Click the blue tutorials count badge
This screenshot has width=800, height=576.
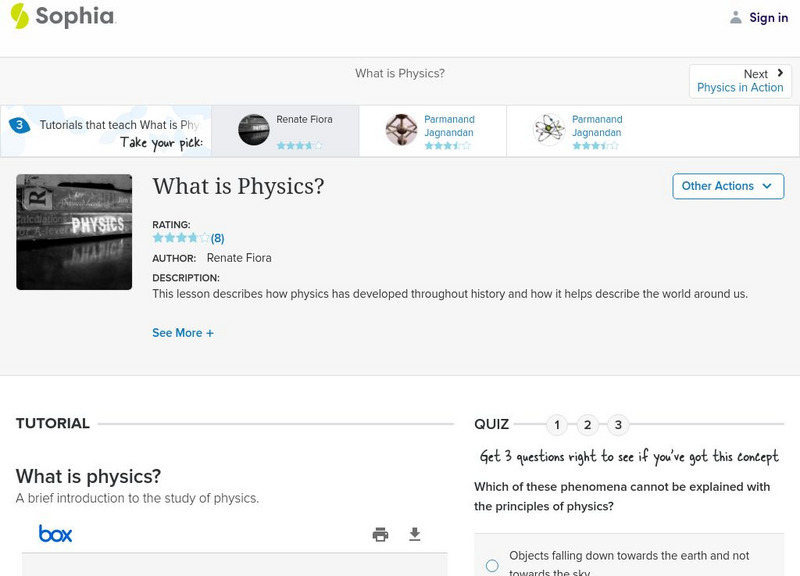tap(19, 126)
